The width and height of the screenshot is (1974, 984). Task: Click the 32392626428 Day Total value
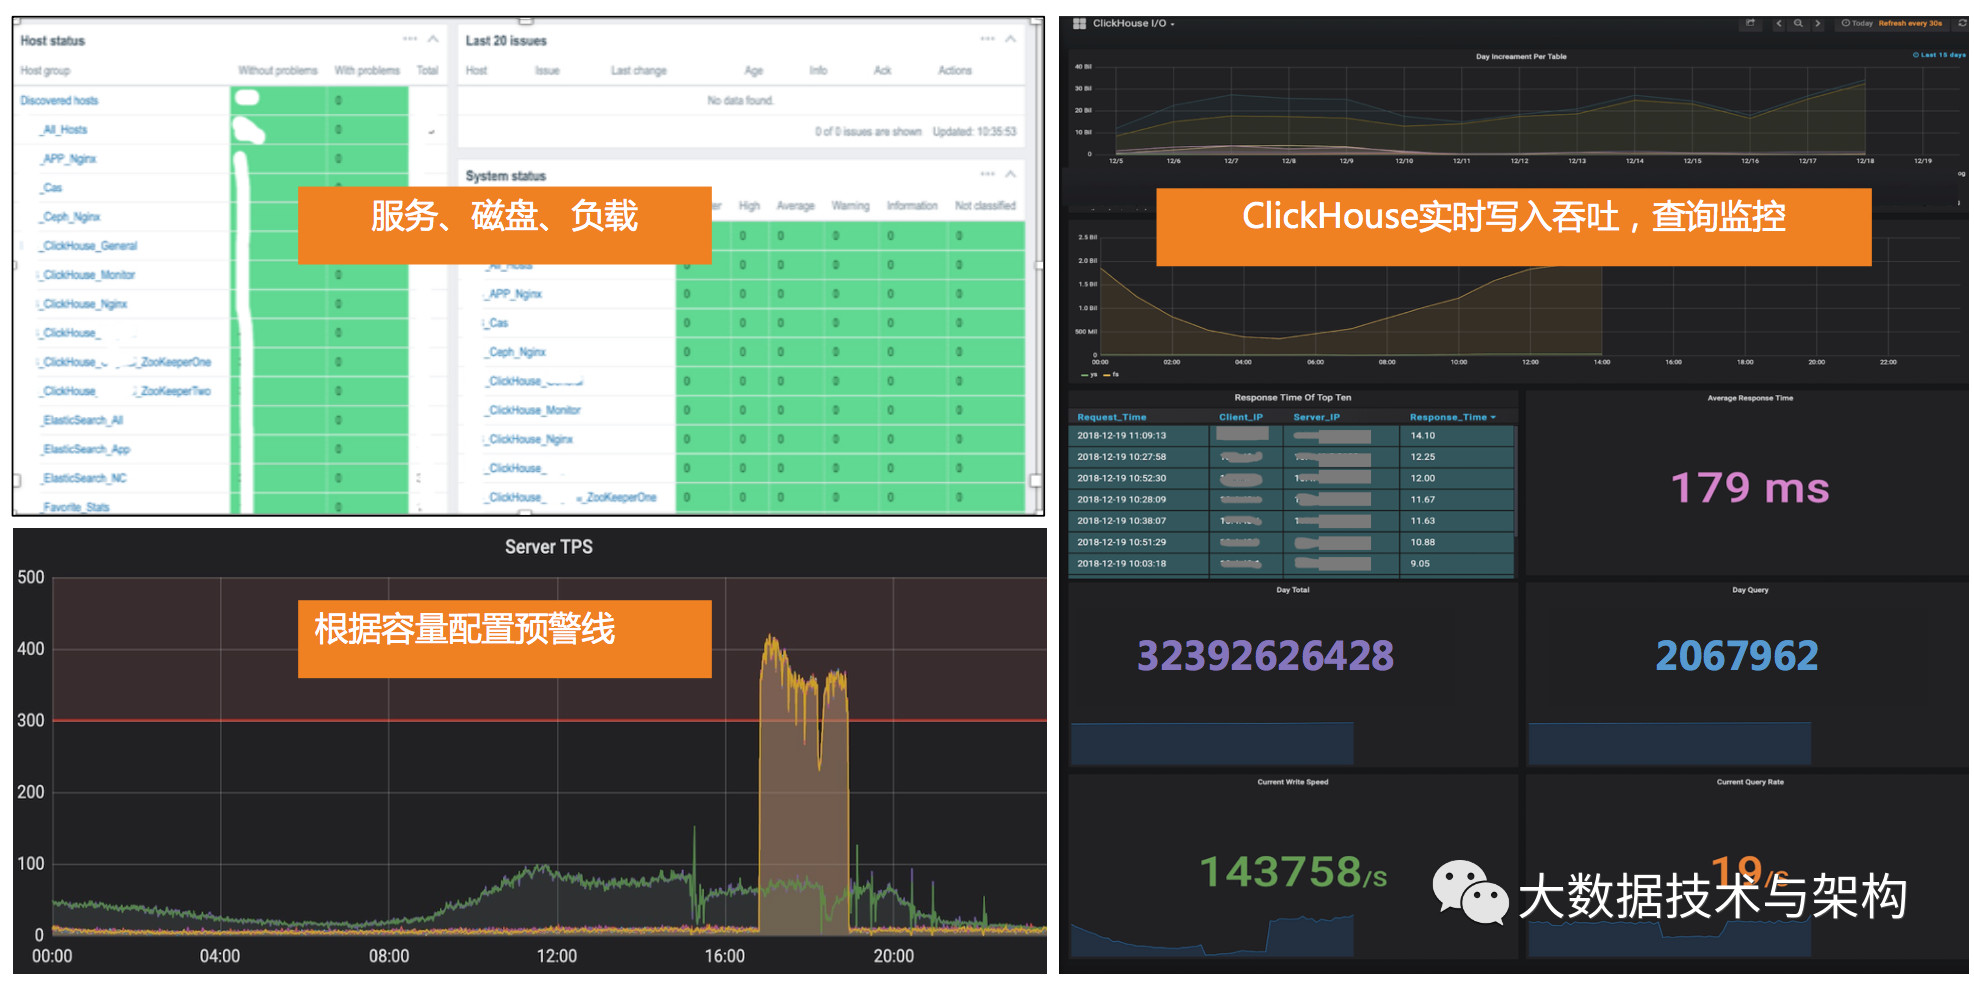1265,656
